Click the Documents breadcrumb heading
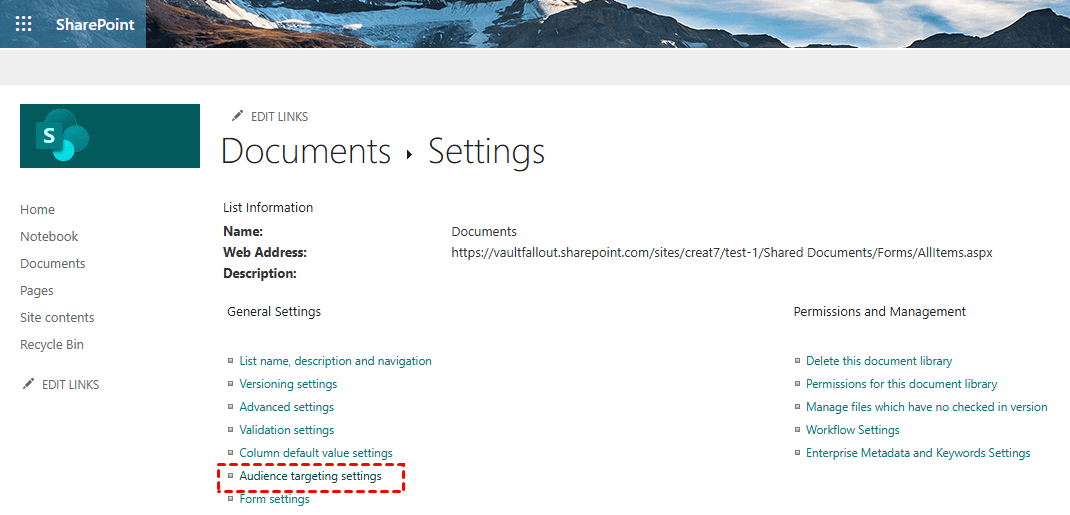Screen dimensions: 1070x515 point(305,151)
